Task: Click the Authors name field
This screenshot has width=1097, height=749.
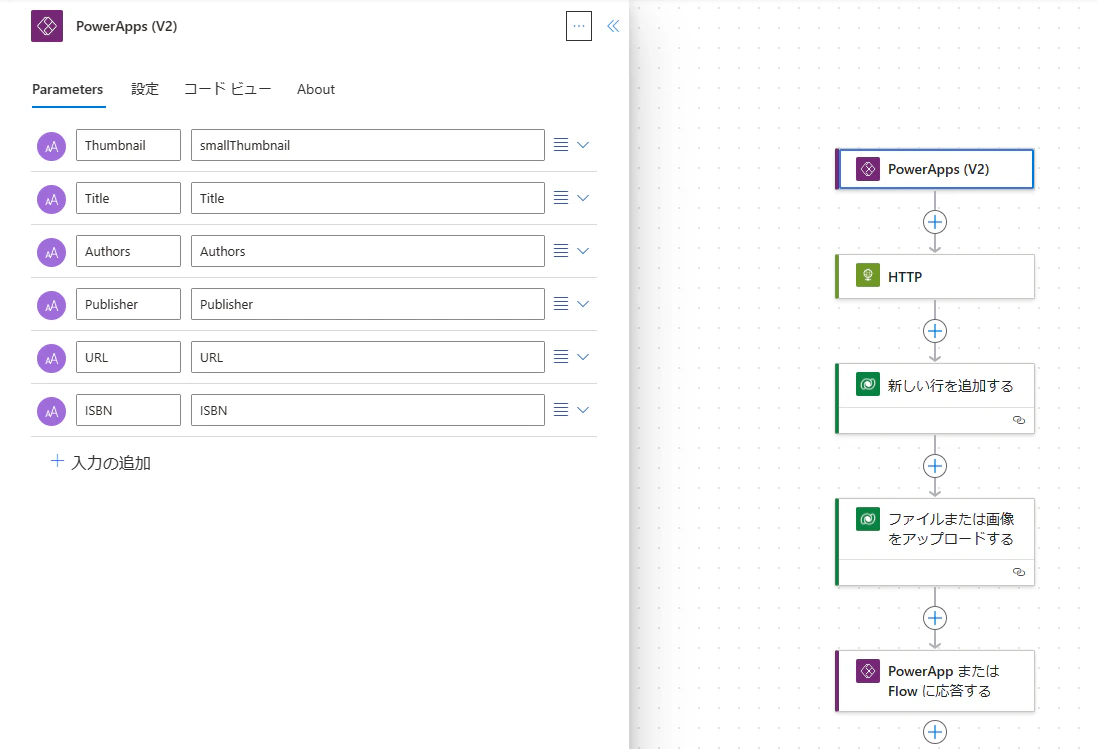Action: (x=128, y=251)
